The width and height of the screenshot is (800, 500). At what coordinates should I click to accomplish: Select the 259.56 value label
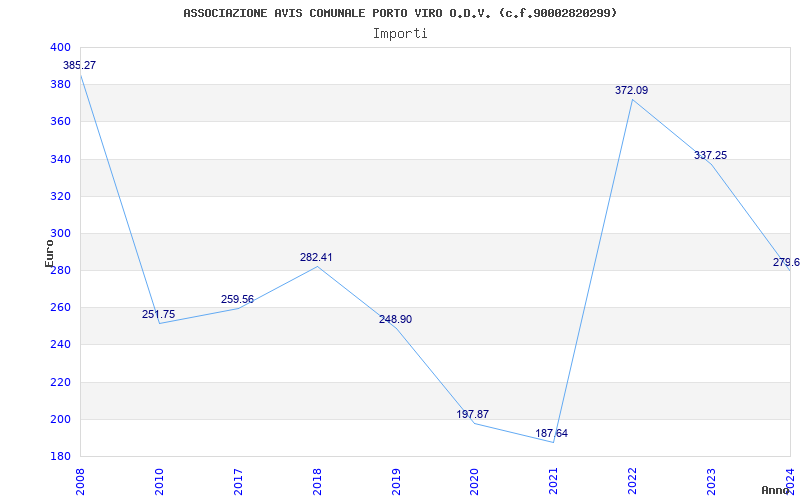(x=237, y=299)
